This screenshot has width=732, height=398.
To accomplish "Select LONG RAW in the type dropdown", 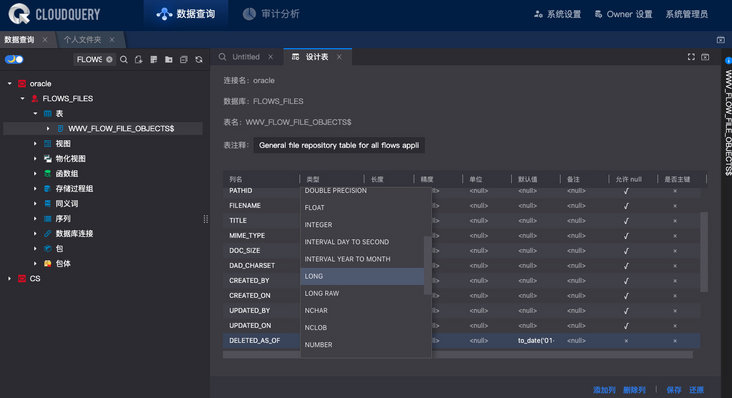I will click(362, 293).
